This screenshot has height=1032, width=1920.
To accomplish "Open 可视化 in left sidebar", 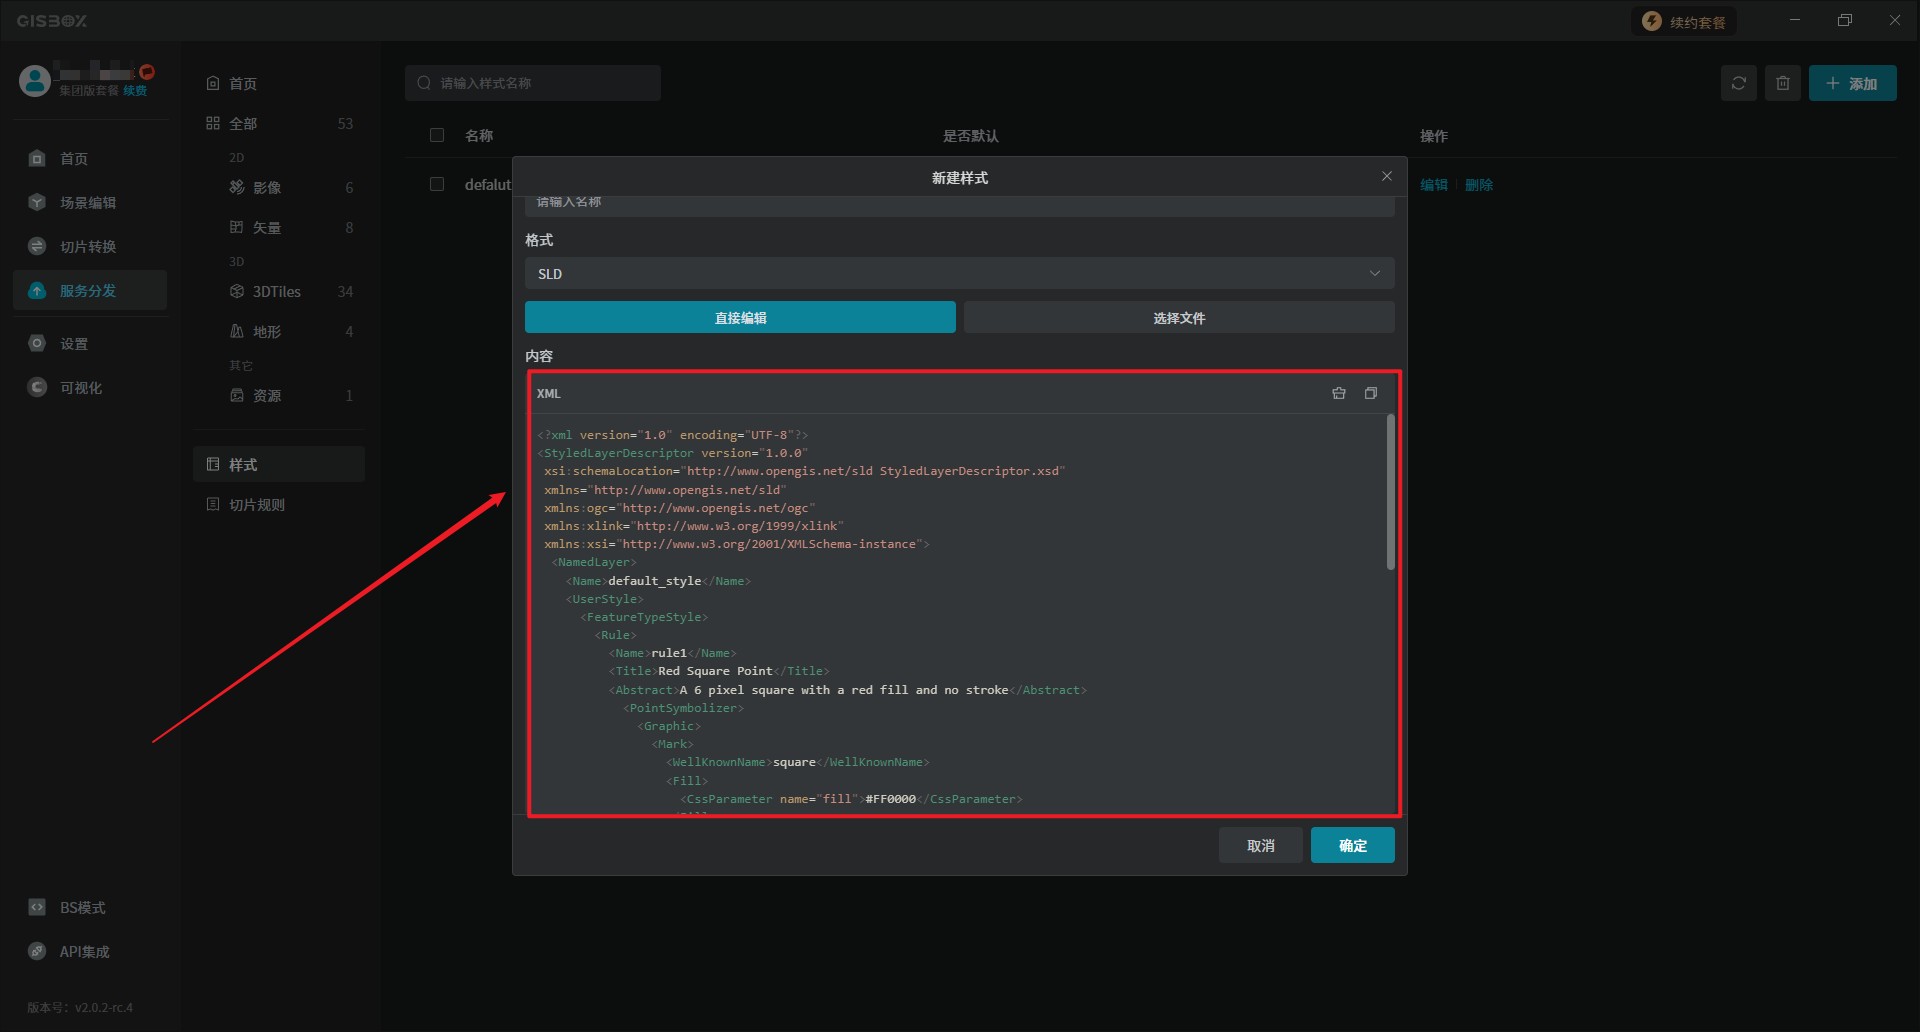I will [x=81, y=388].
